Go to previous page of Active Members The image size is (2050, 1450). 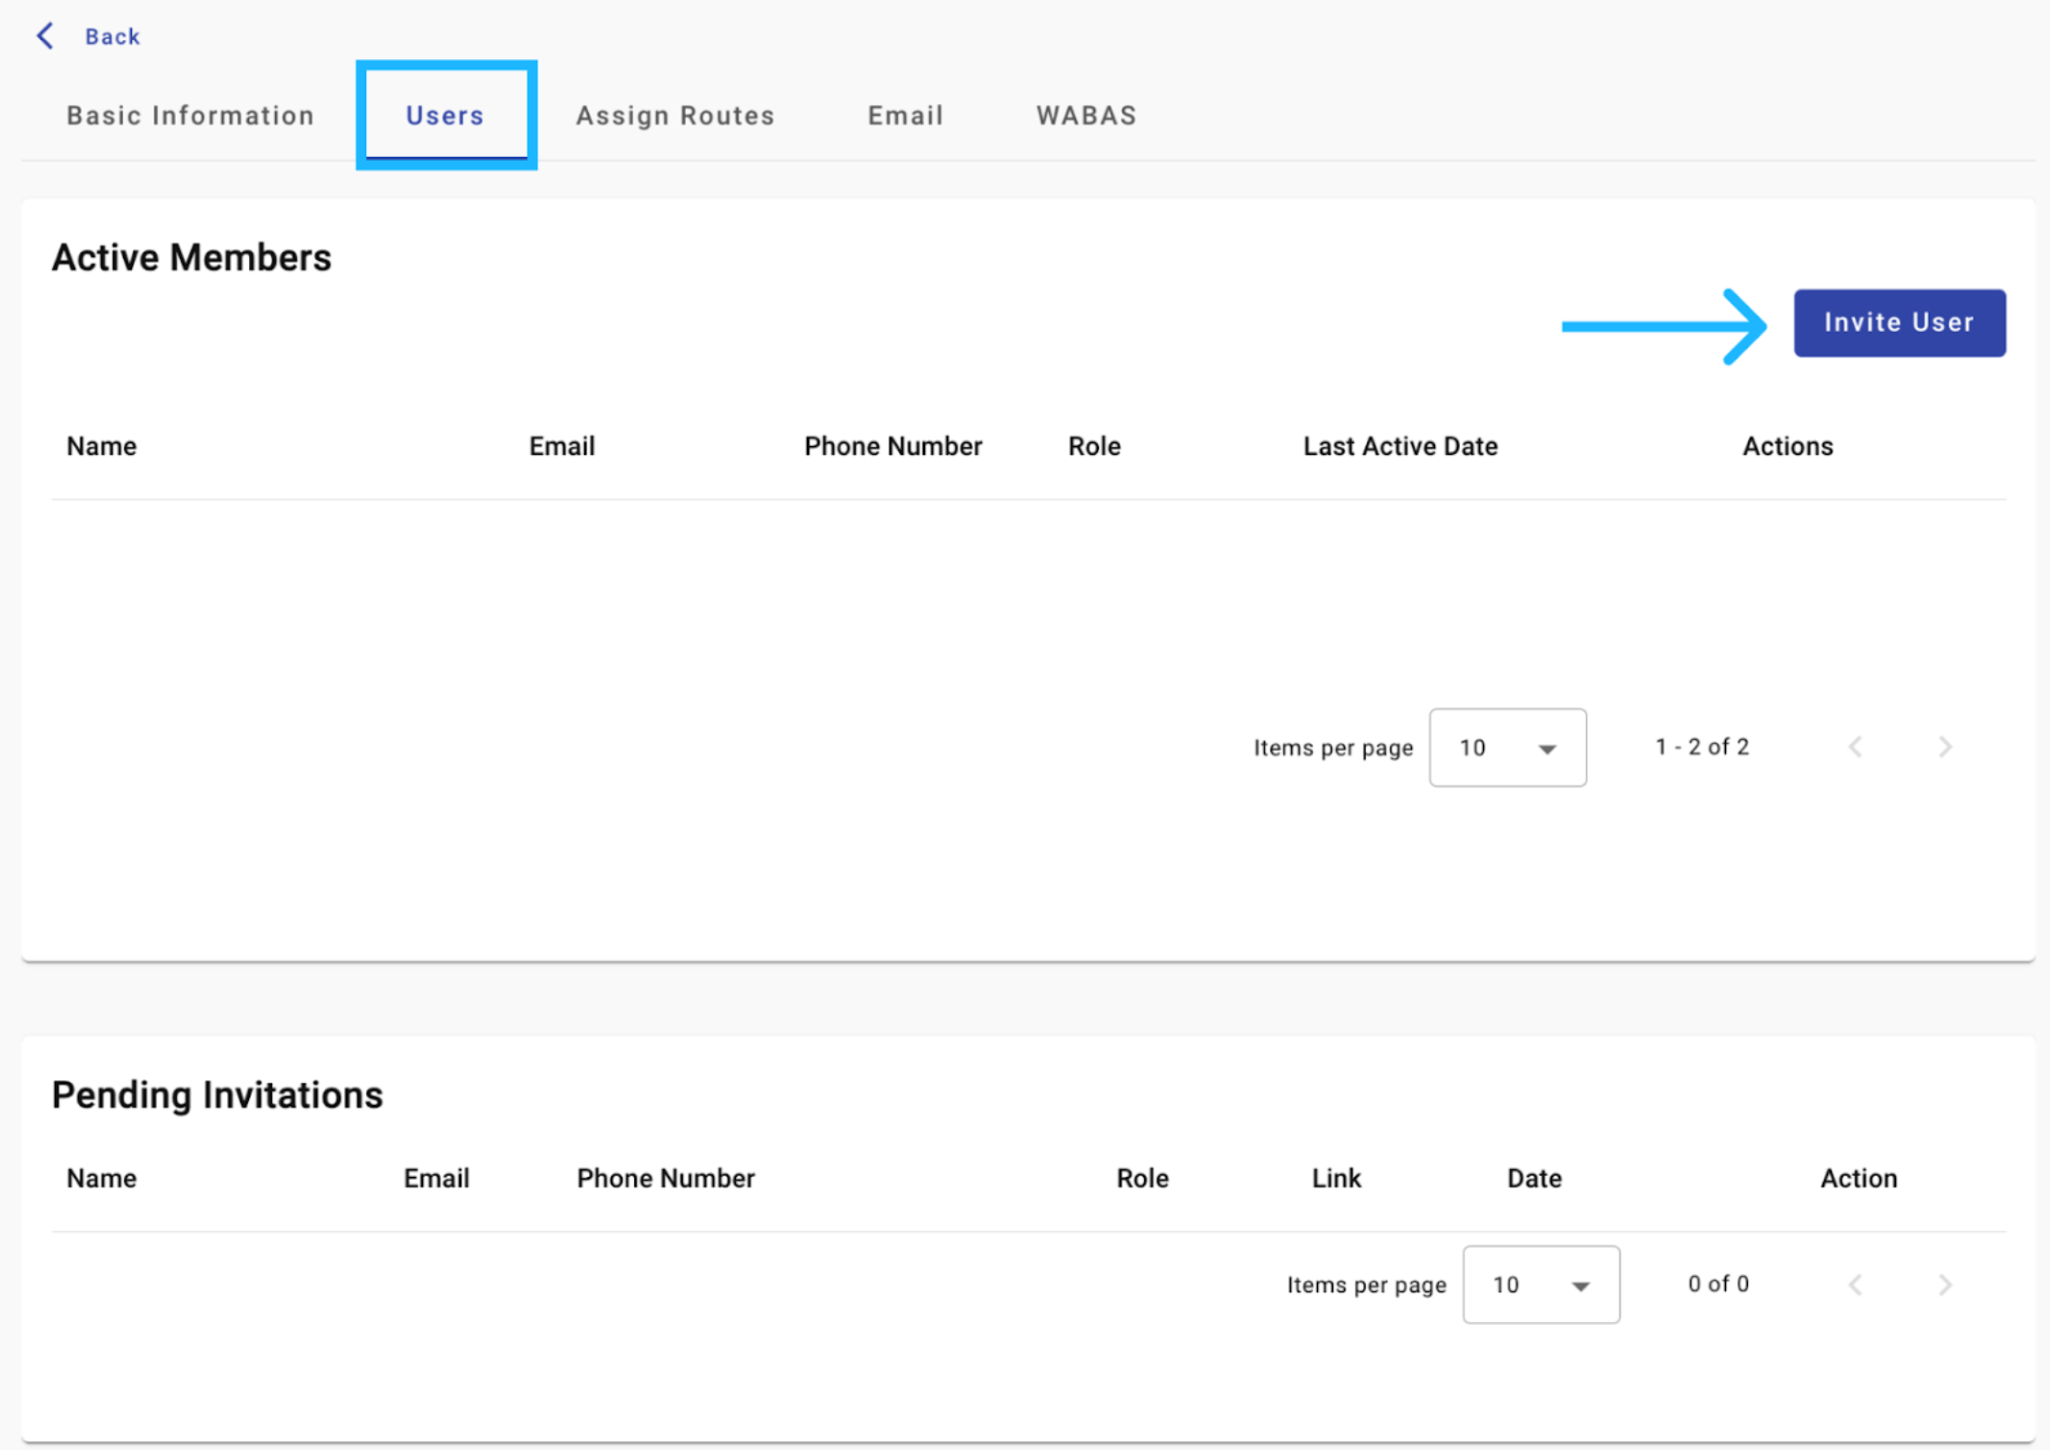pyautogui.click(x=1856, y=747)
